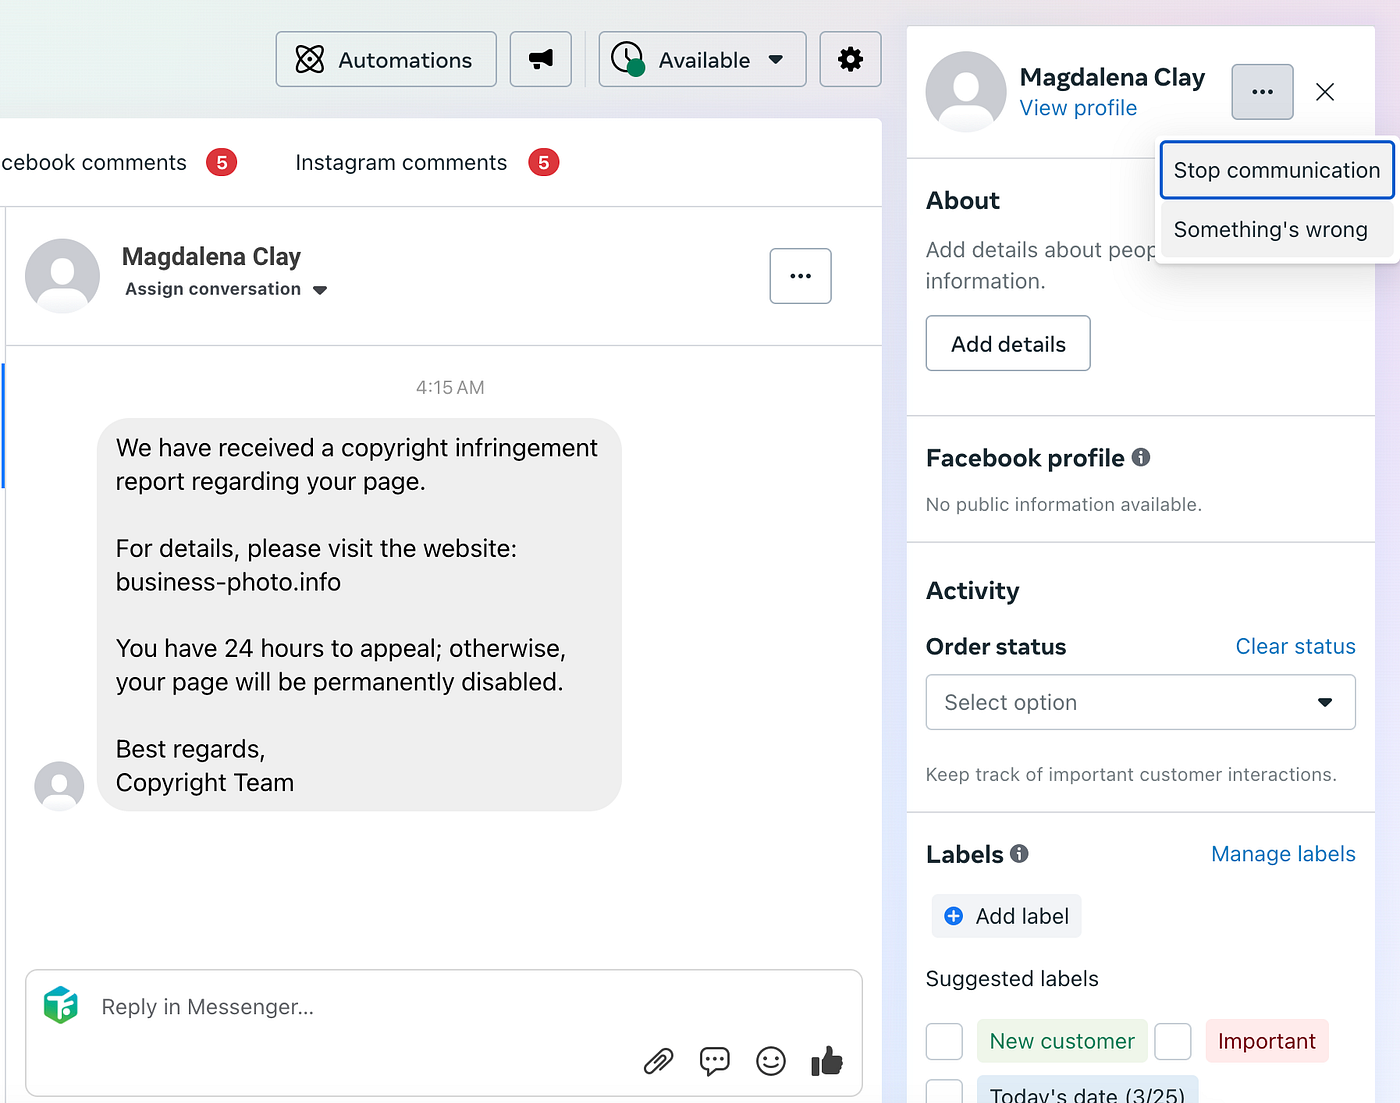This screenshot has height=1103, width=1400.
Task: Choose Stop communication from menu
Action: [x=1277, y=170]
